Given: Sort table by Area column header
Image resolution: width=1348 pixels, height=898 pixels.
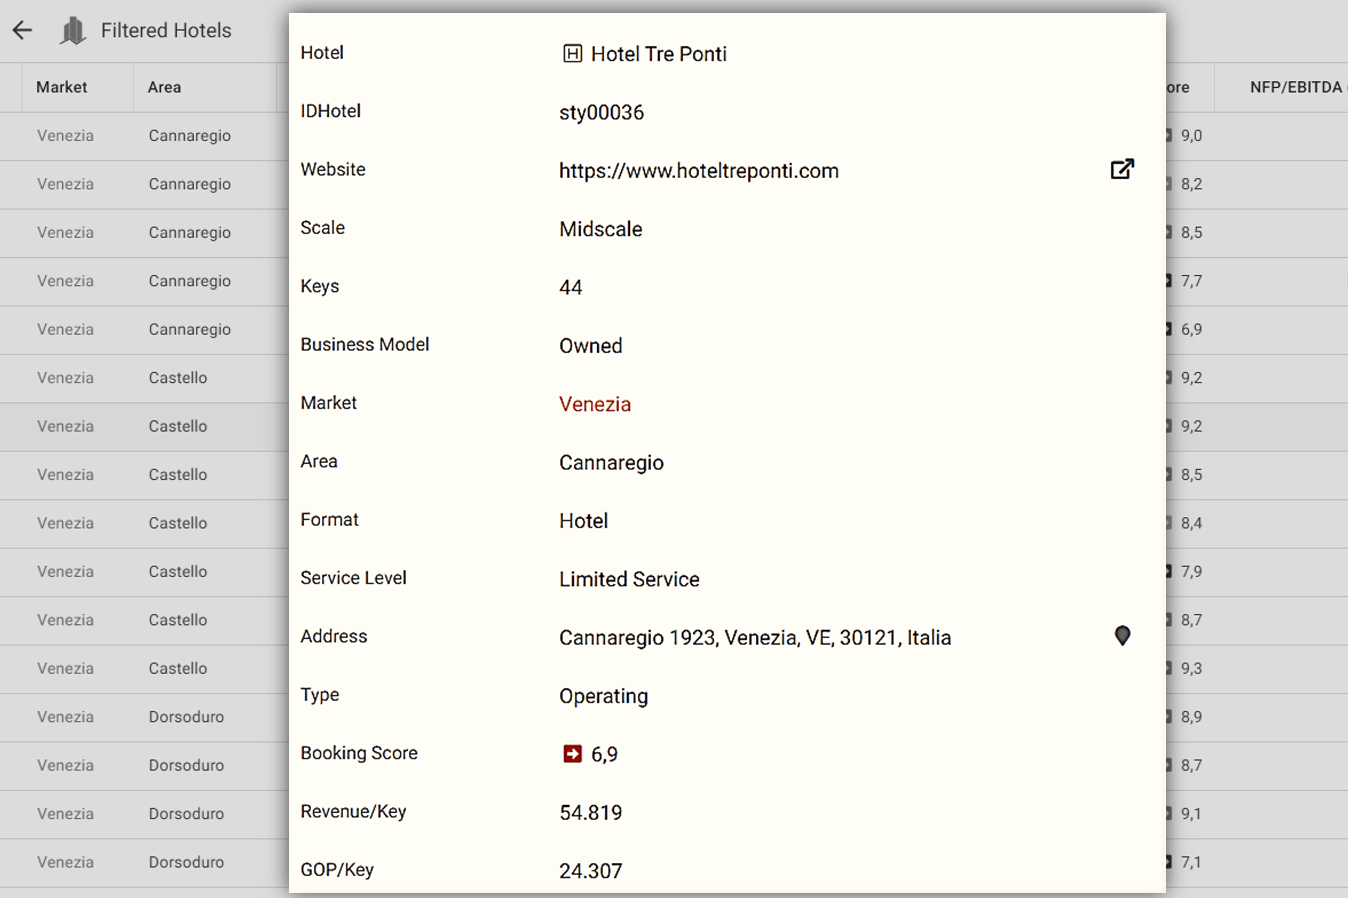Looking at the screenshot, I should coord(164,87).
